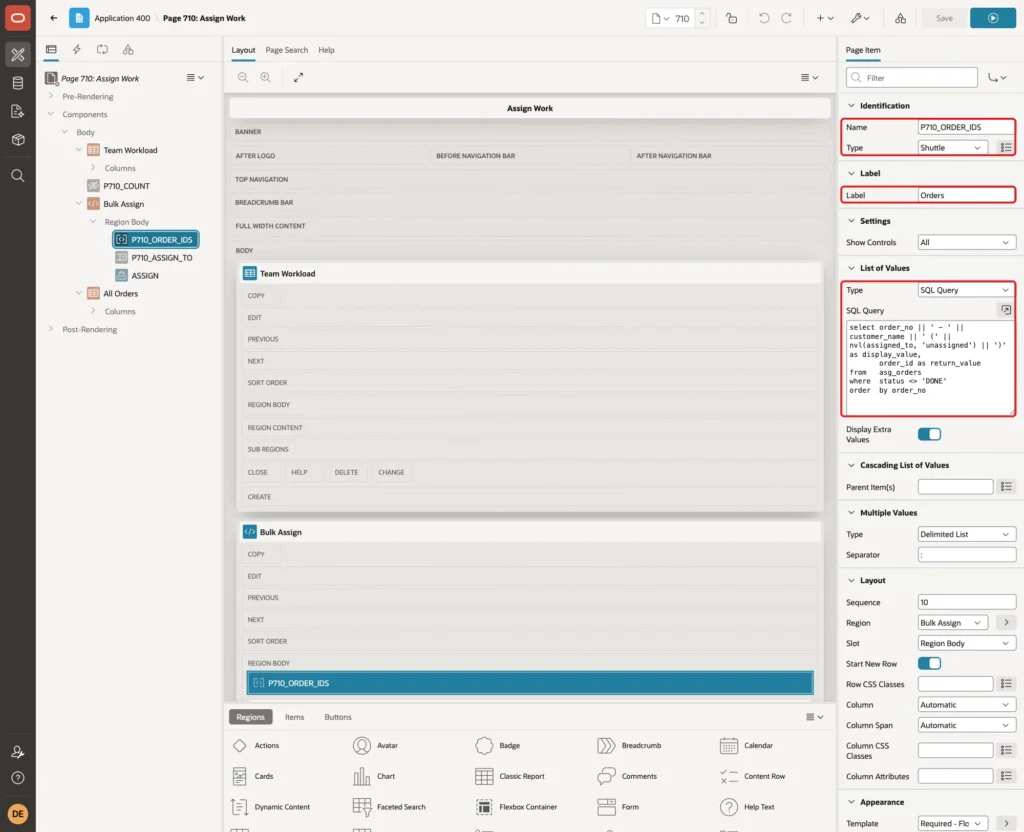Zoom in the layout view
This screenshot has width=1024, height=832.
click(266, 77)
